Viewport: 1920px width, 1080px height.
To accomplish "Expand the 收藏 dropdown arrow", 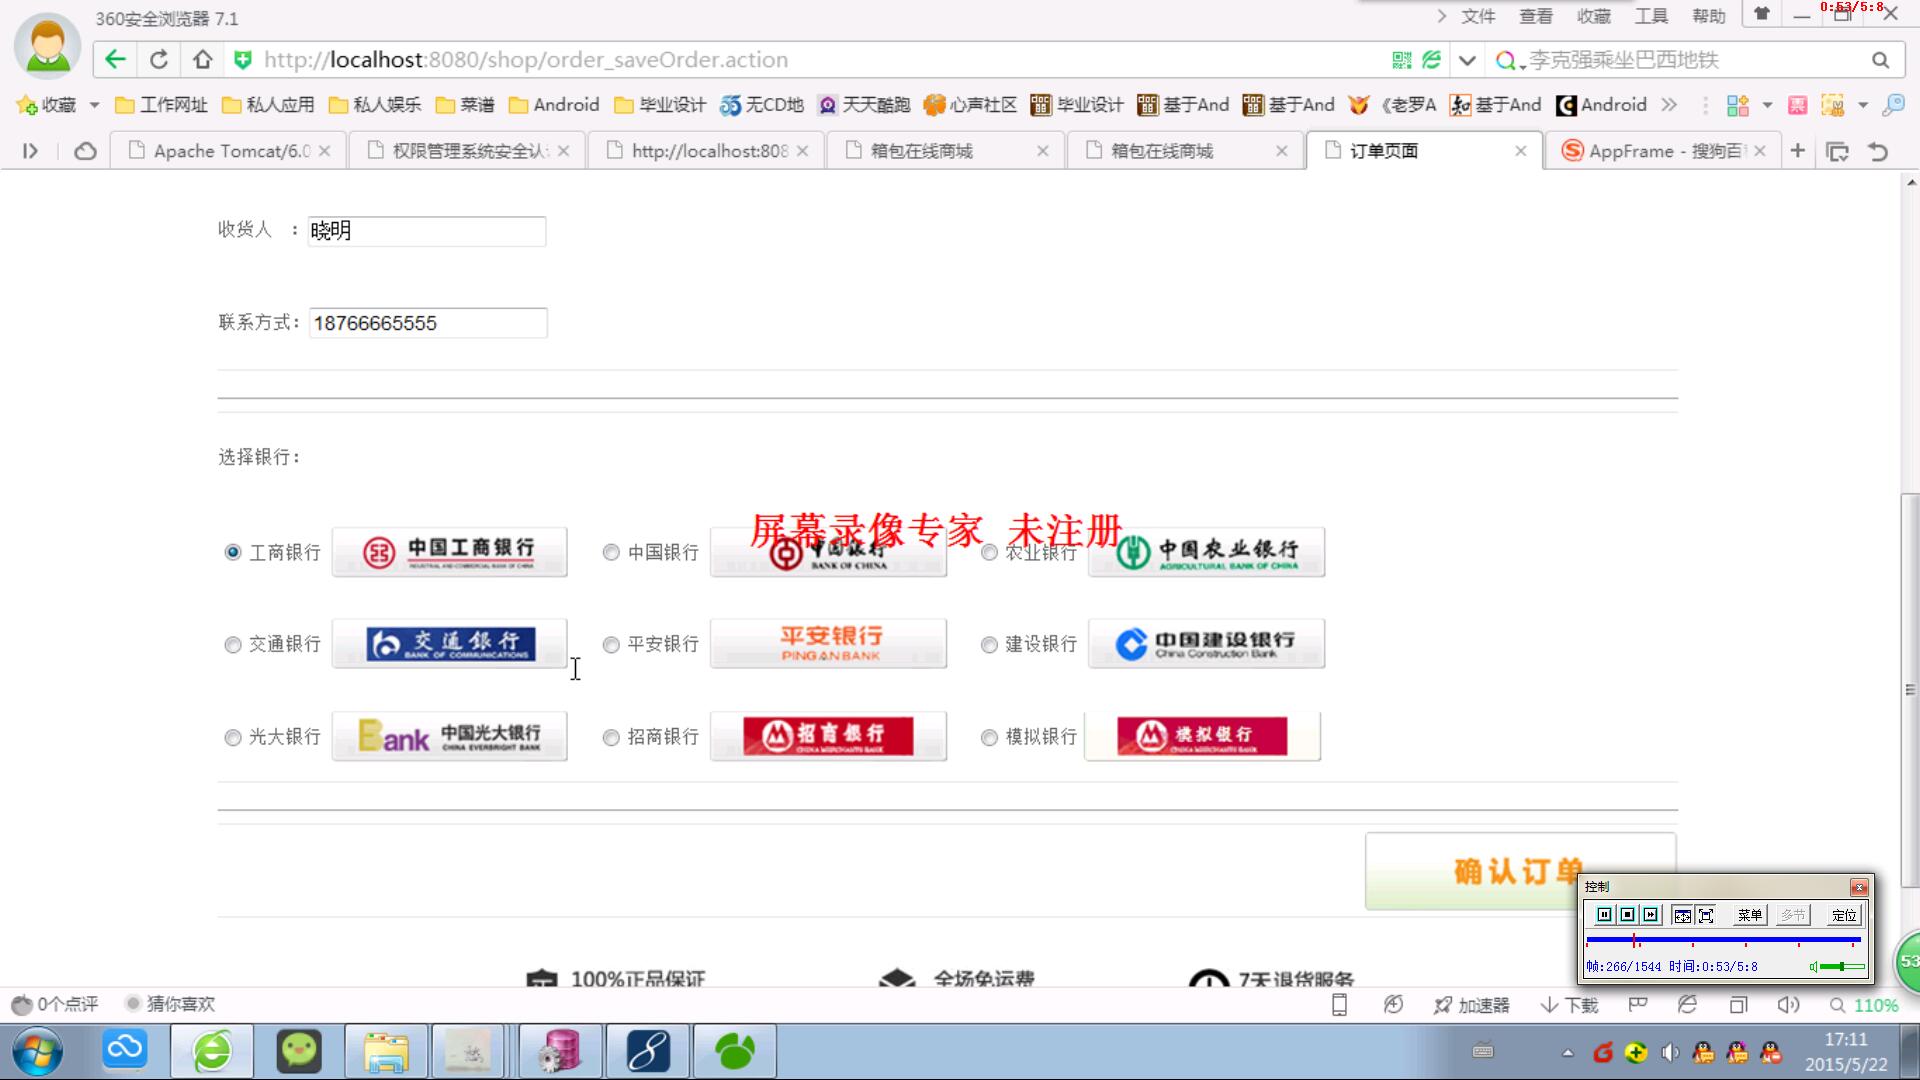I will tap(94, 105).
